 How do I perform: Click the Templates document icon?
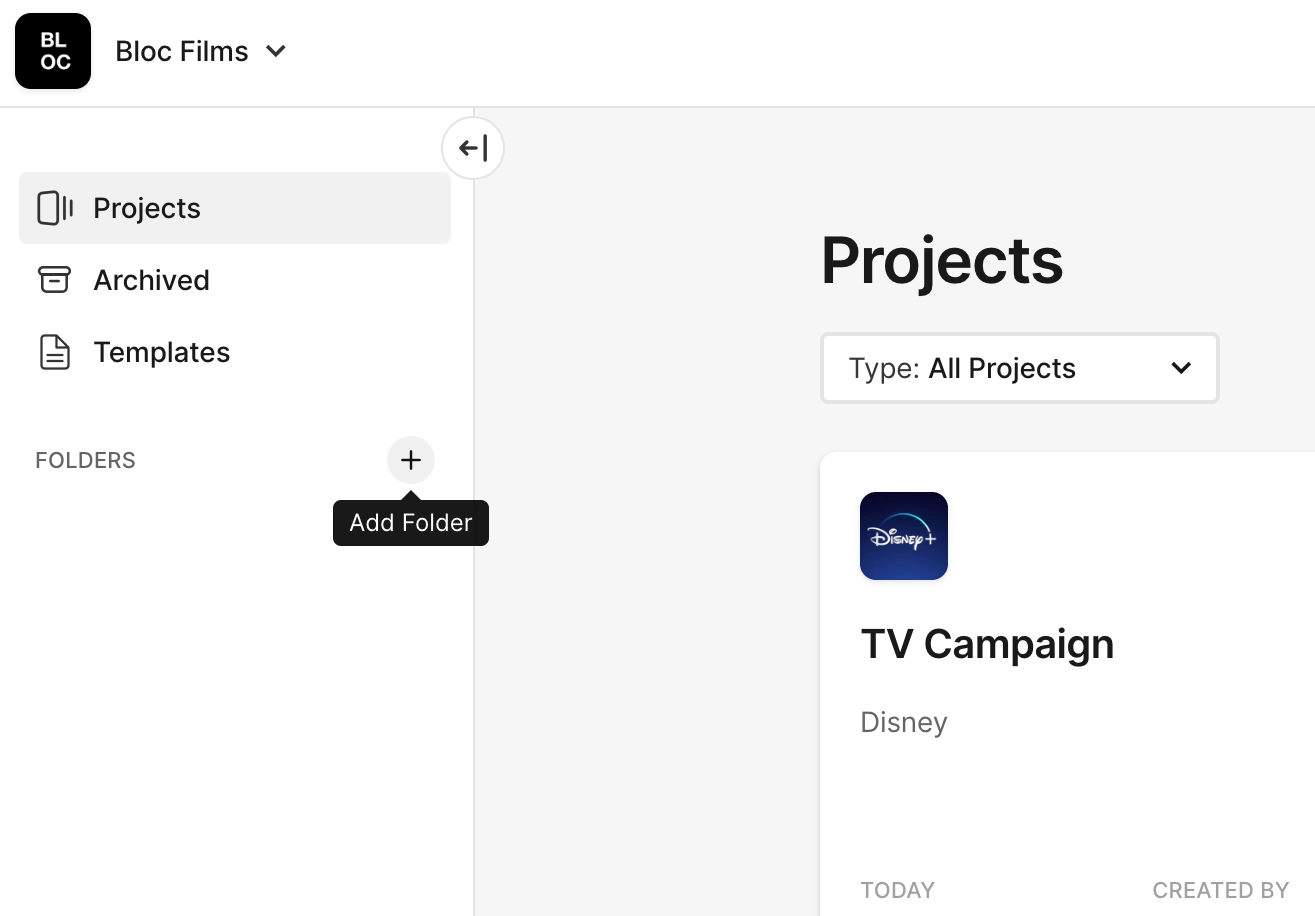[x=55, y=352]
